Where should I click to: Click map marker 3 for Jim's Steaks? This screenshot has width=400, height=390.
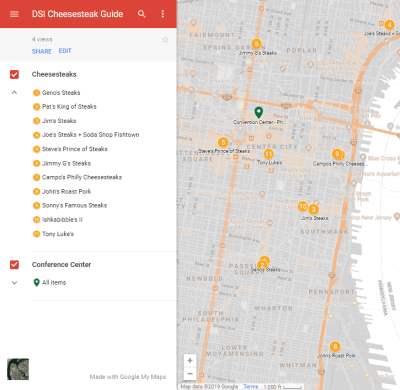313,209
